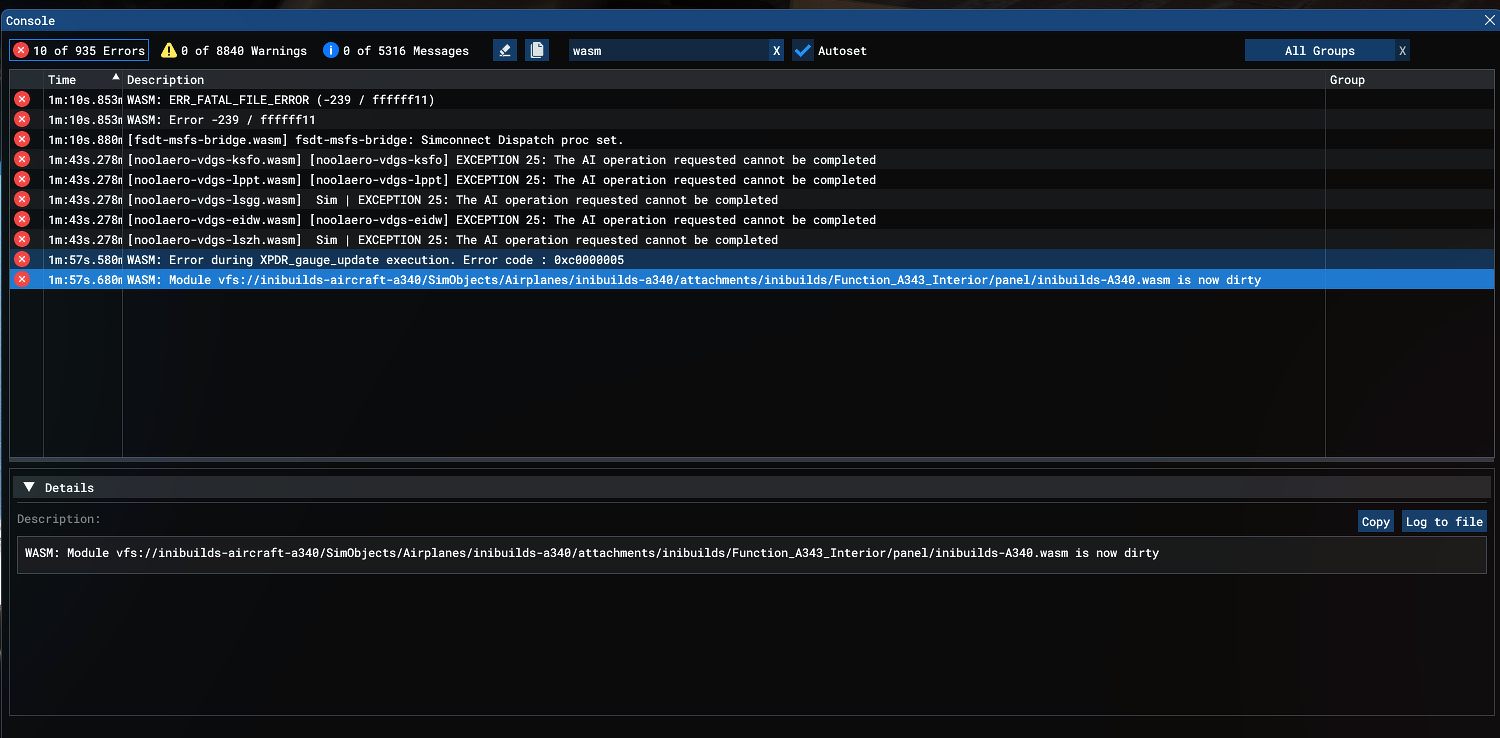Toggle the Errors filter with red X icon
1500x738 pixels.
(79, 50)
